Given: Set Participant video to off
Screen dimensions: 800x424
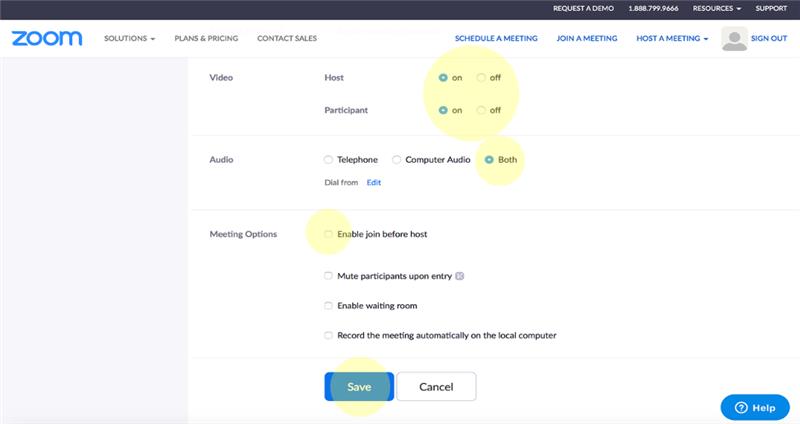Looking at the screenshot, I should pyautogui.click(x=481, y=110).
